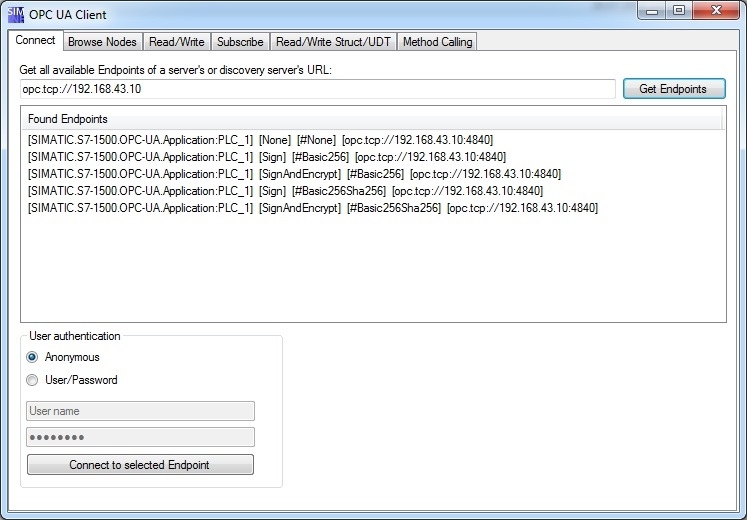
Task: Click the SIM application icon in title bar
Action: (16, 15)
